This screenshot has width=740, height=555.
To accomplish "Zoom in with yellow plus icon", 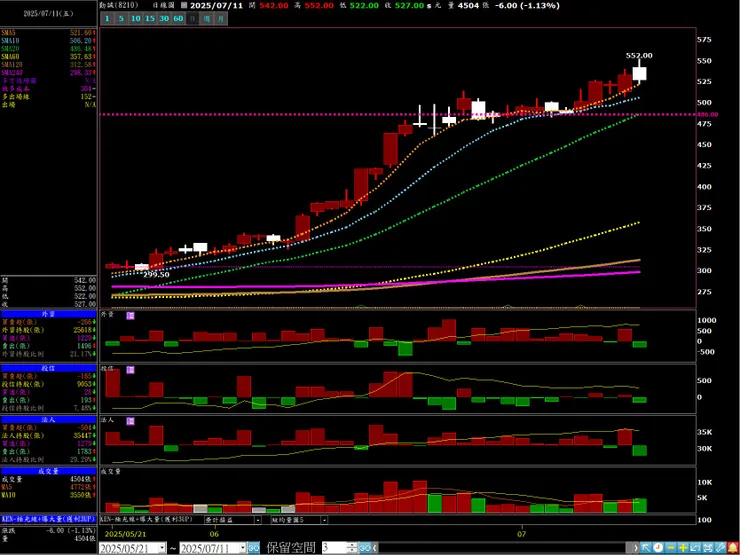I will tap(682, 547).
